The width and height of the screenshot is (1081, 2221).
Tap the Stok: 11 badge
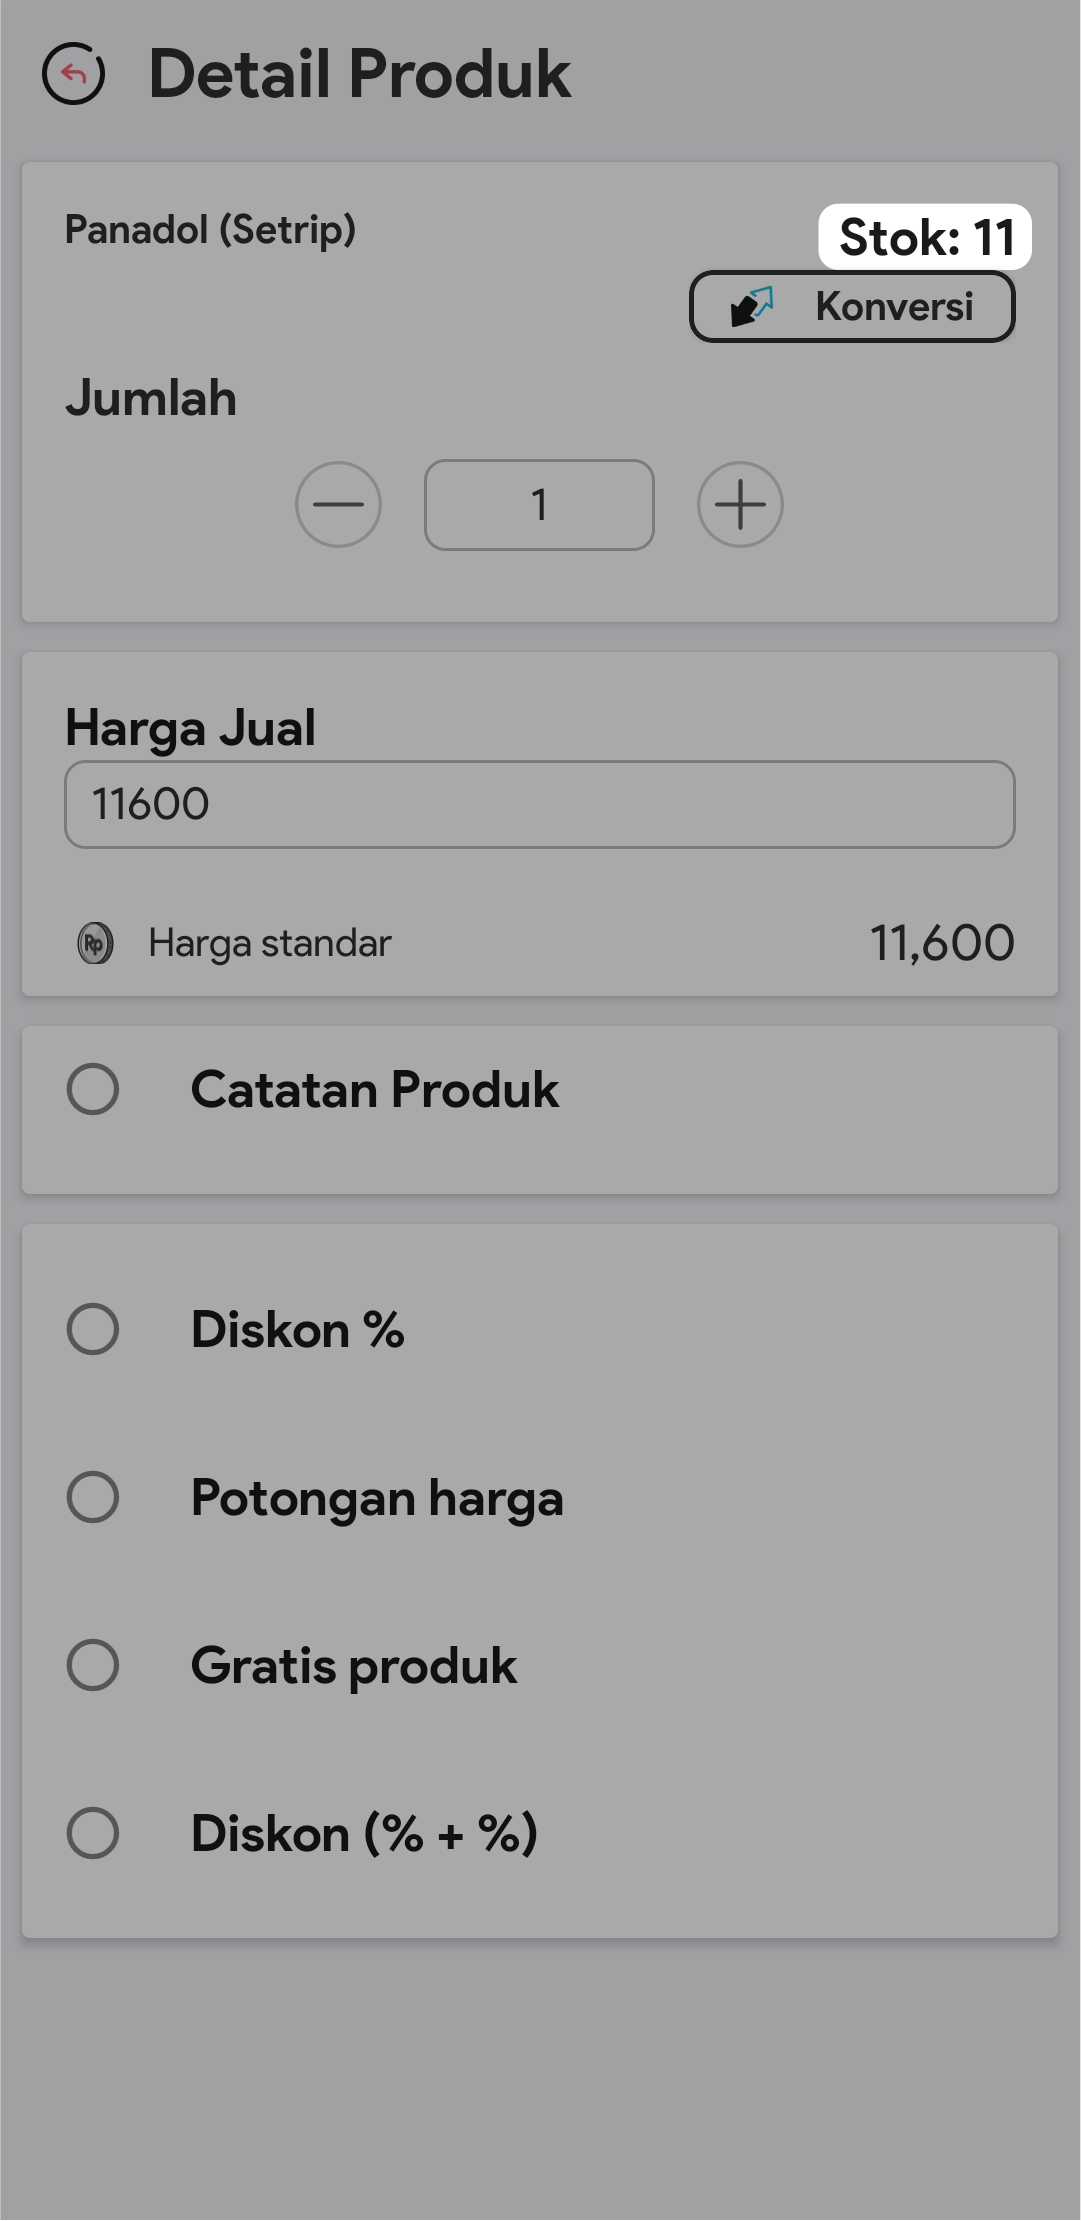click(925, 238)
